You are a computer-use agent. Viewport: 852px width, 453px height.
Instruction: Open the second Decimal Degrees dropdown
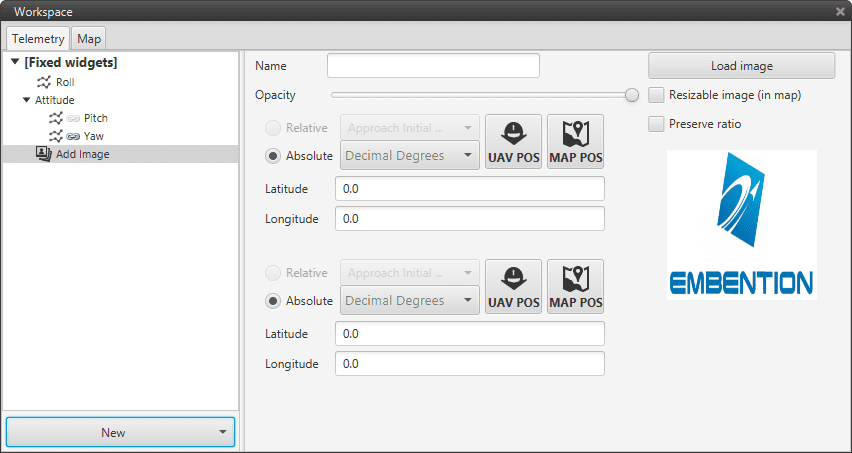tap(410, 301)
